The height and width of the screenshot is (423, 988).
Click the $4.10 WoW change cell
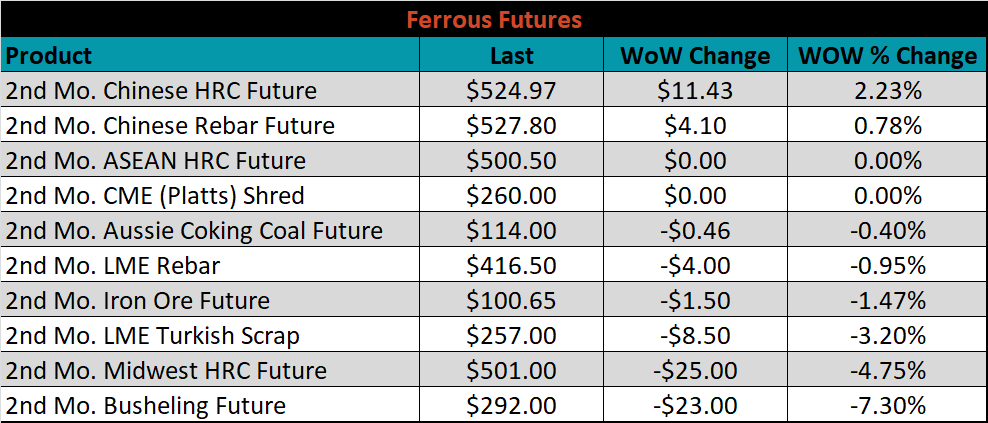tap(695, 125)
